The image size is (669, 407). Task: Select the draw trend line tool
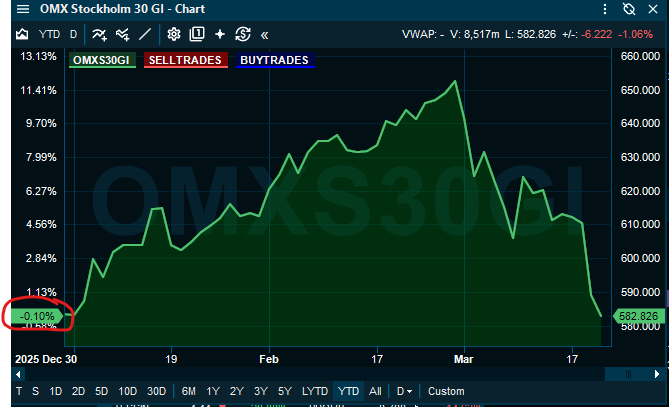(145, 34)
